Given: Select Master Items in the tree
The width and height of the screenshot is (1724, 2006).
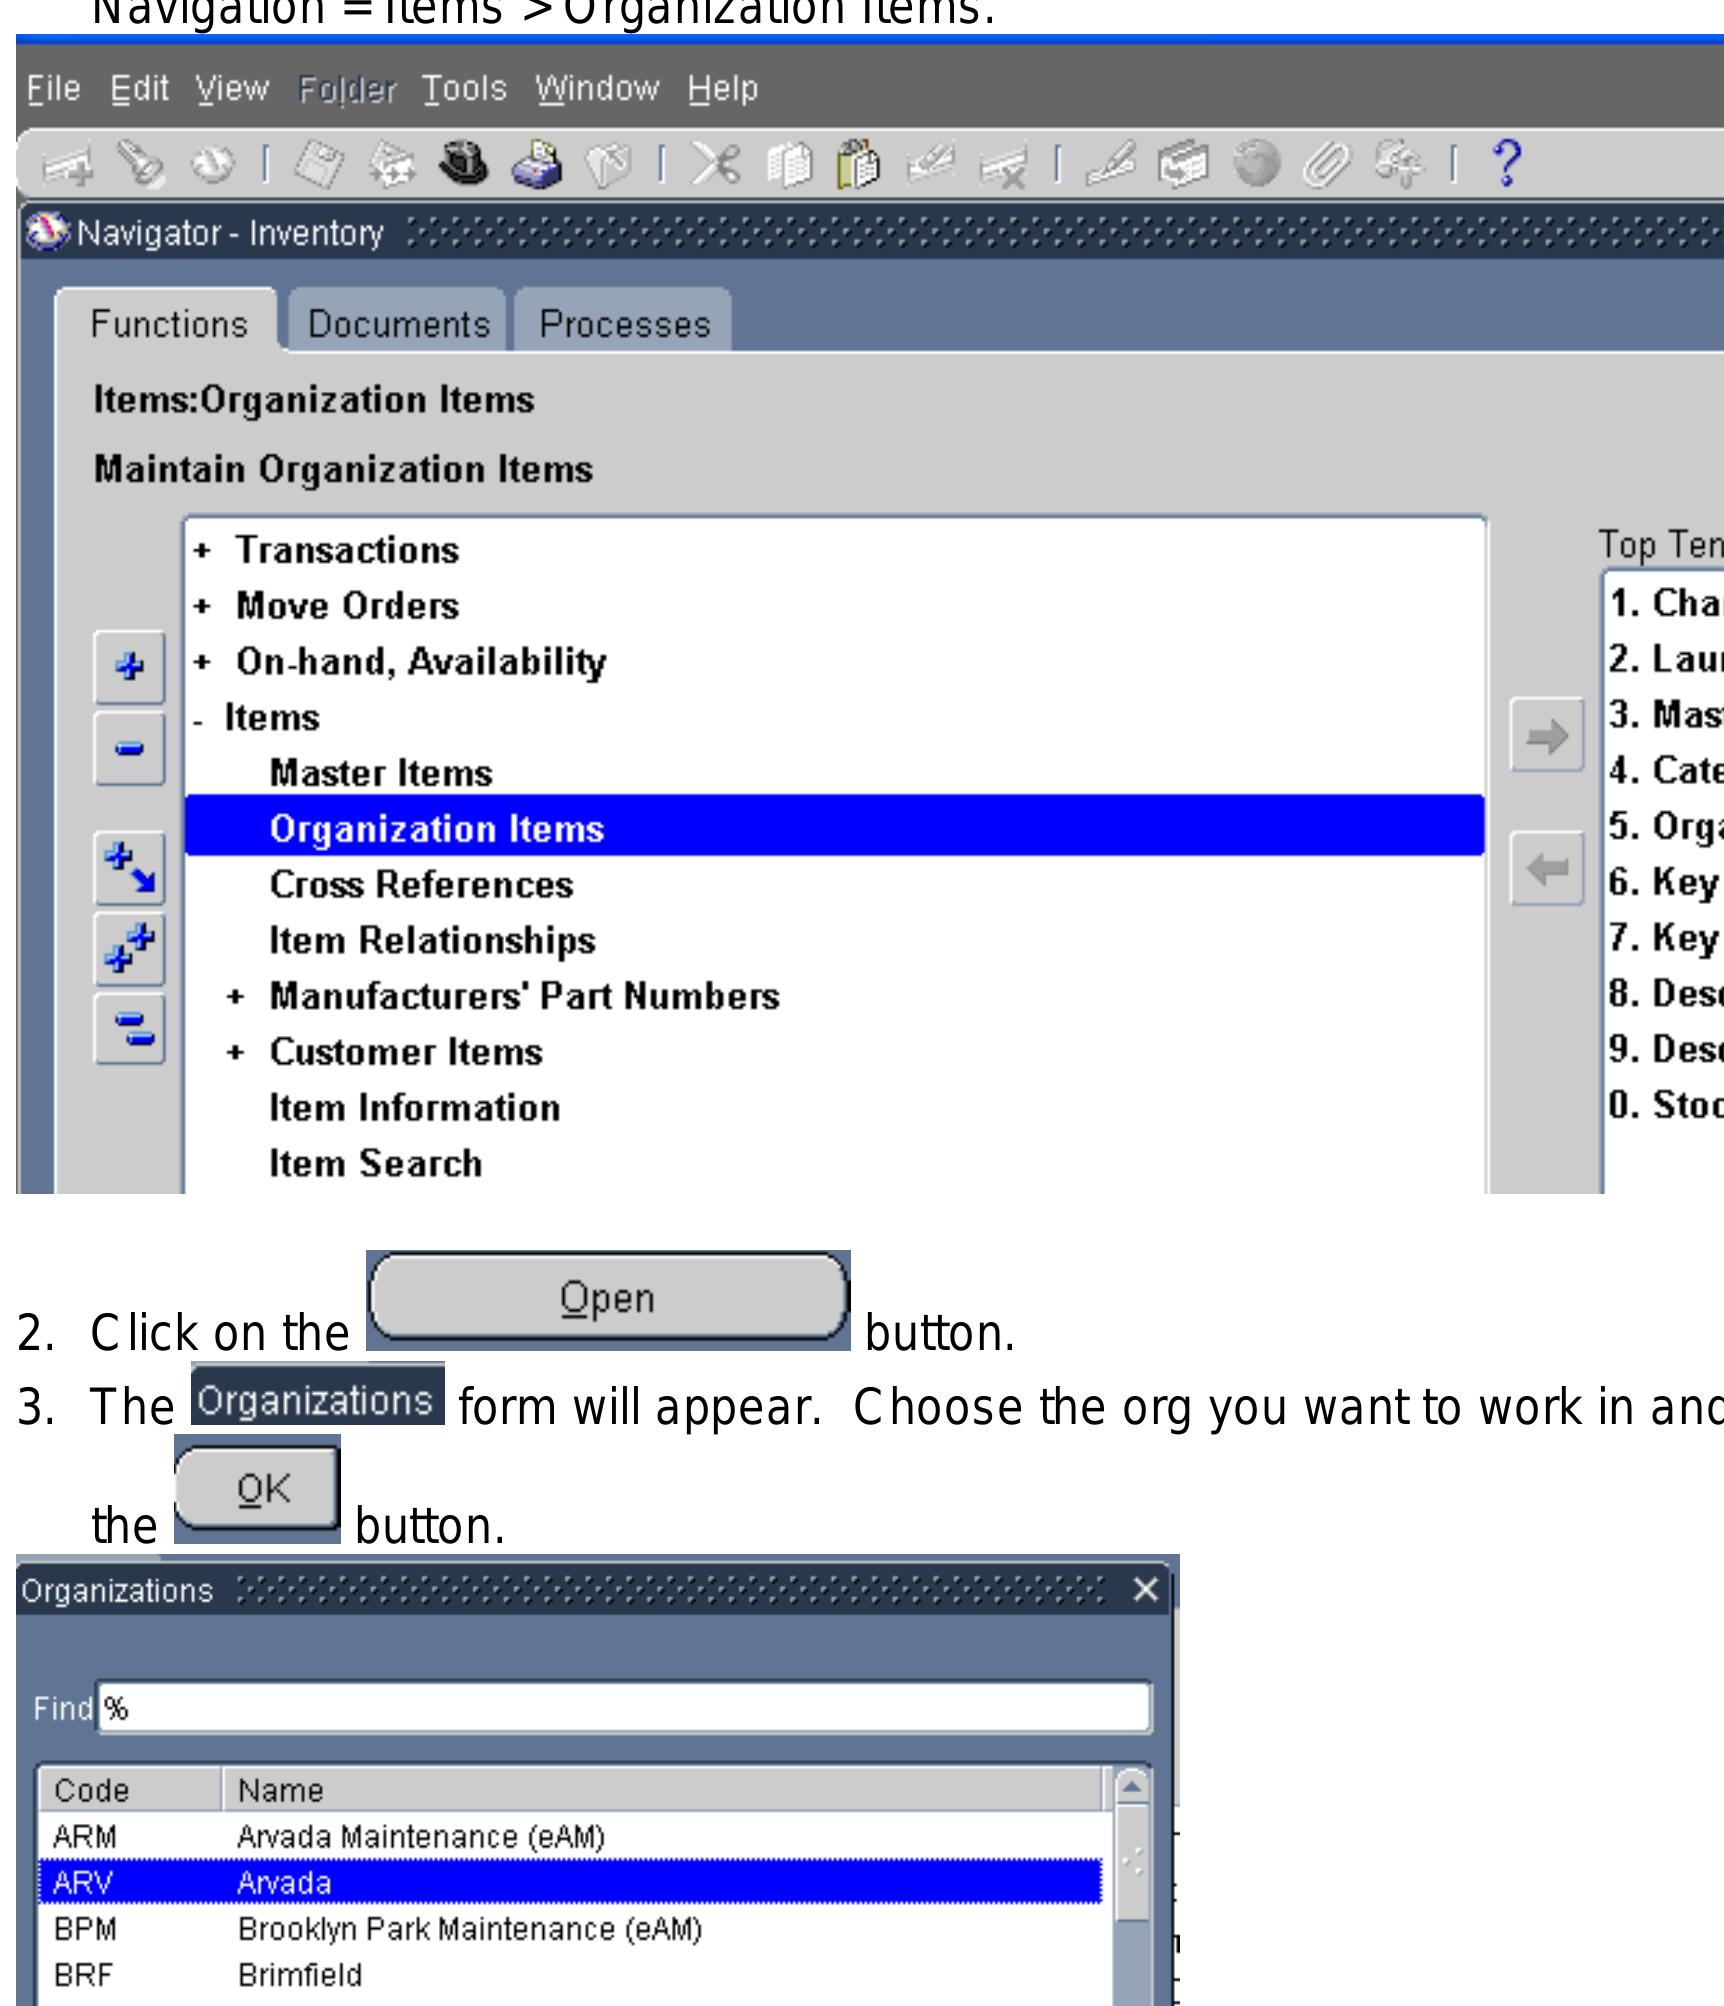Looking at the screenshot, I should (x=381, y=773).
